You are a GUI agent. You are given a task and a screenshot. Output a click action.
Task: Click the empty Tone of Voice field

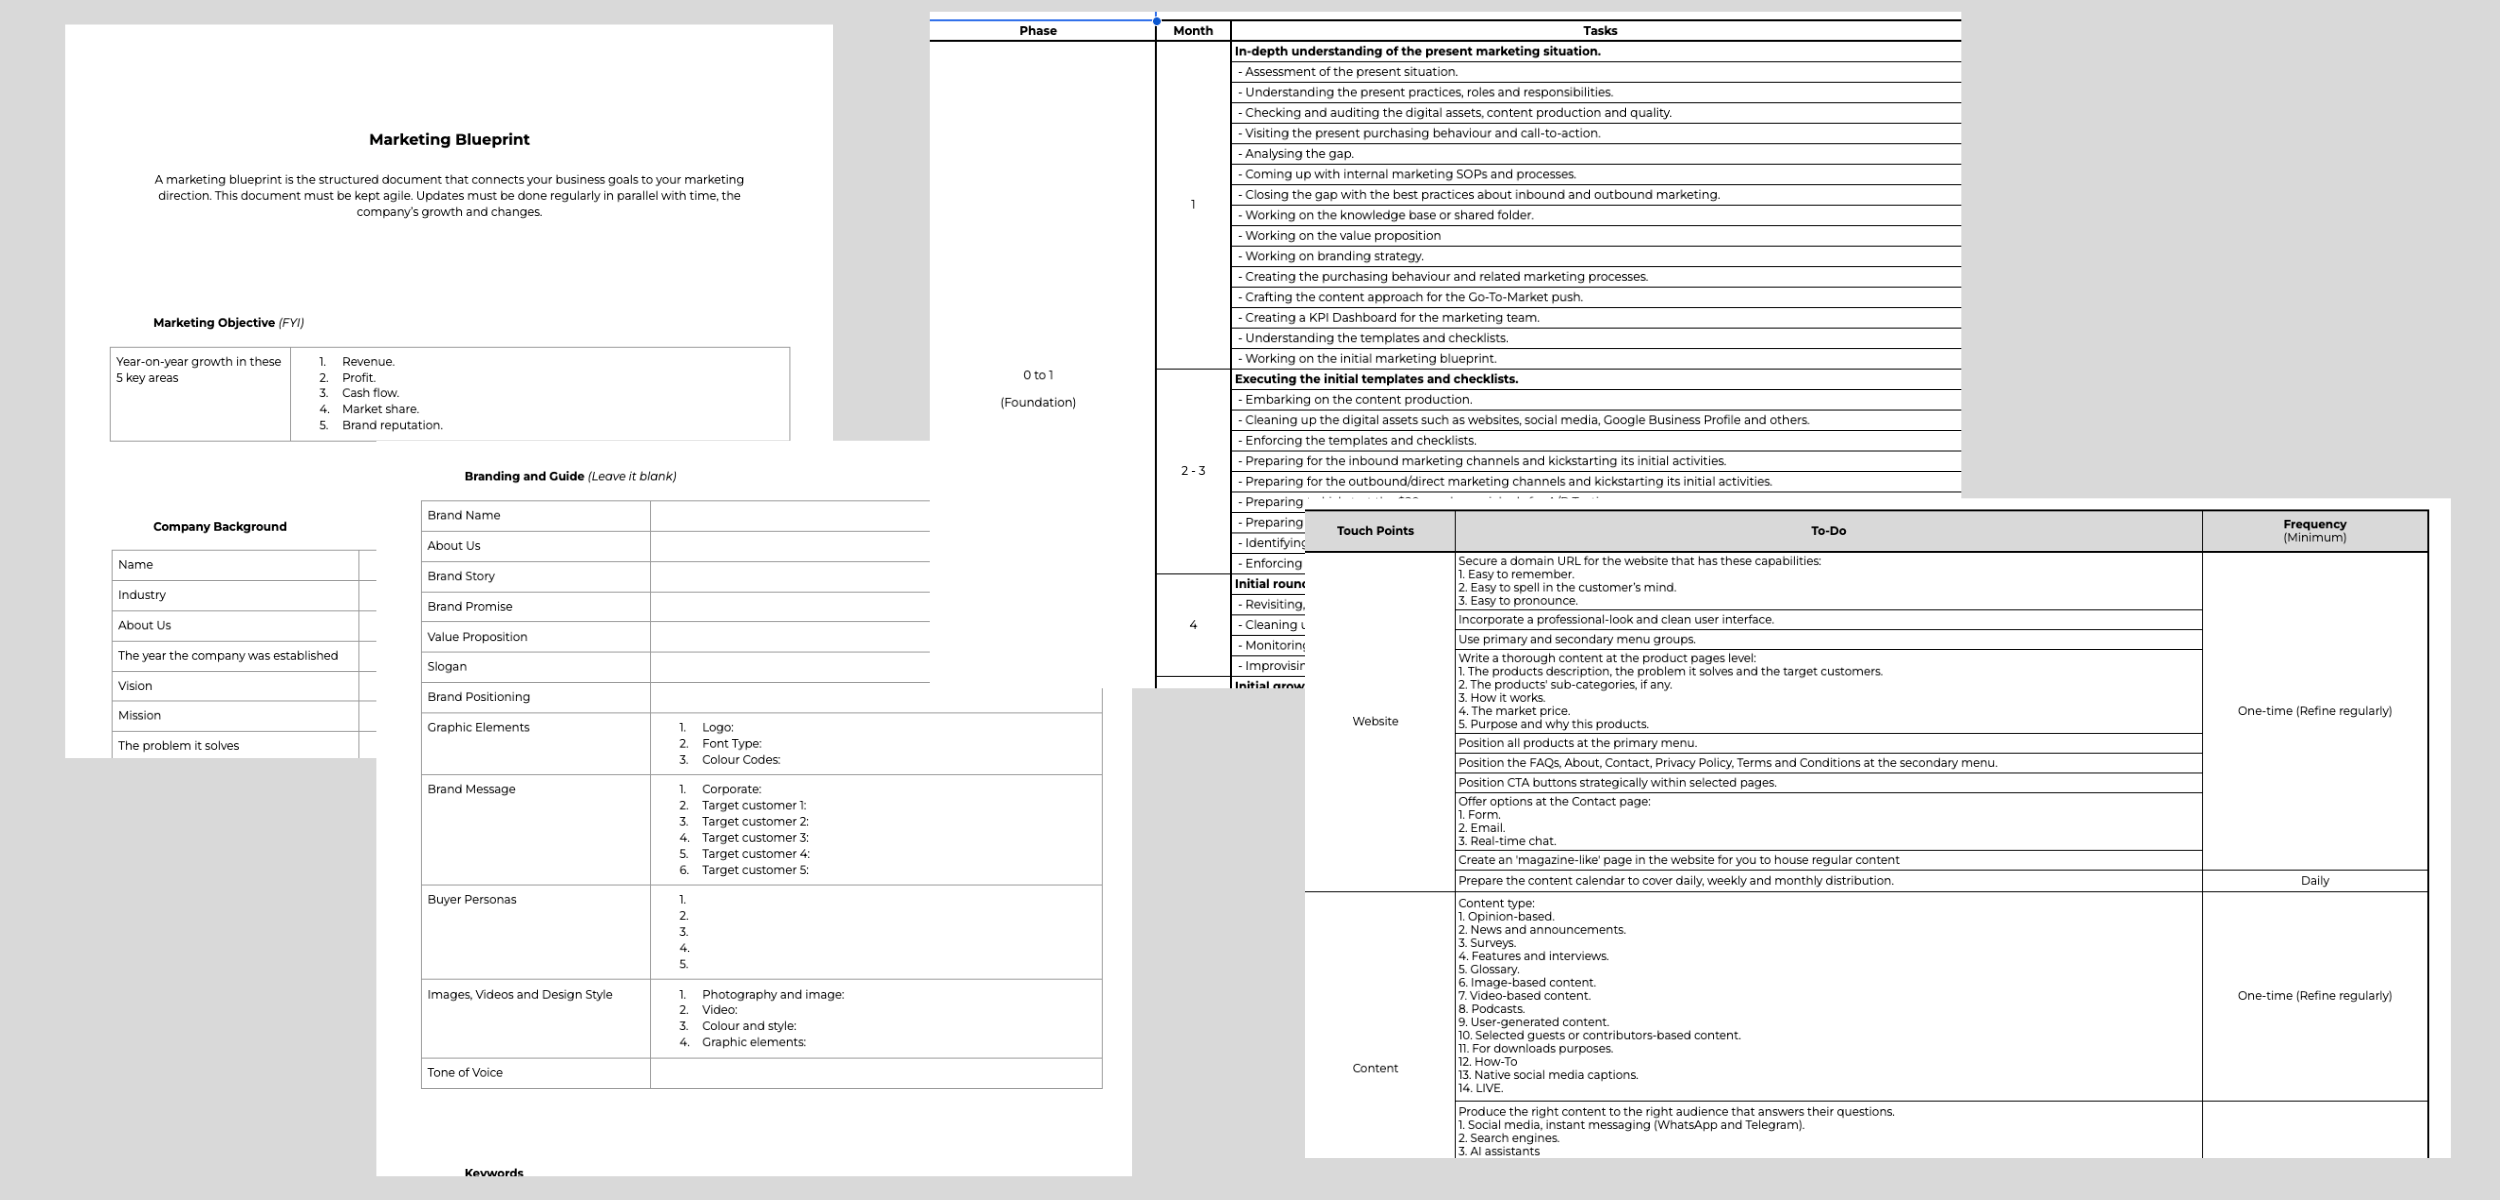875,1073
